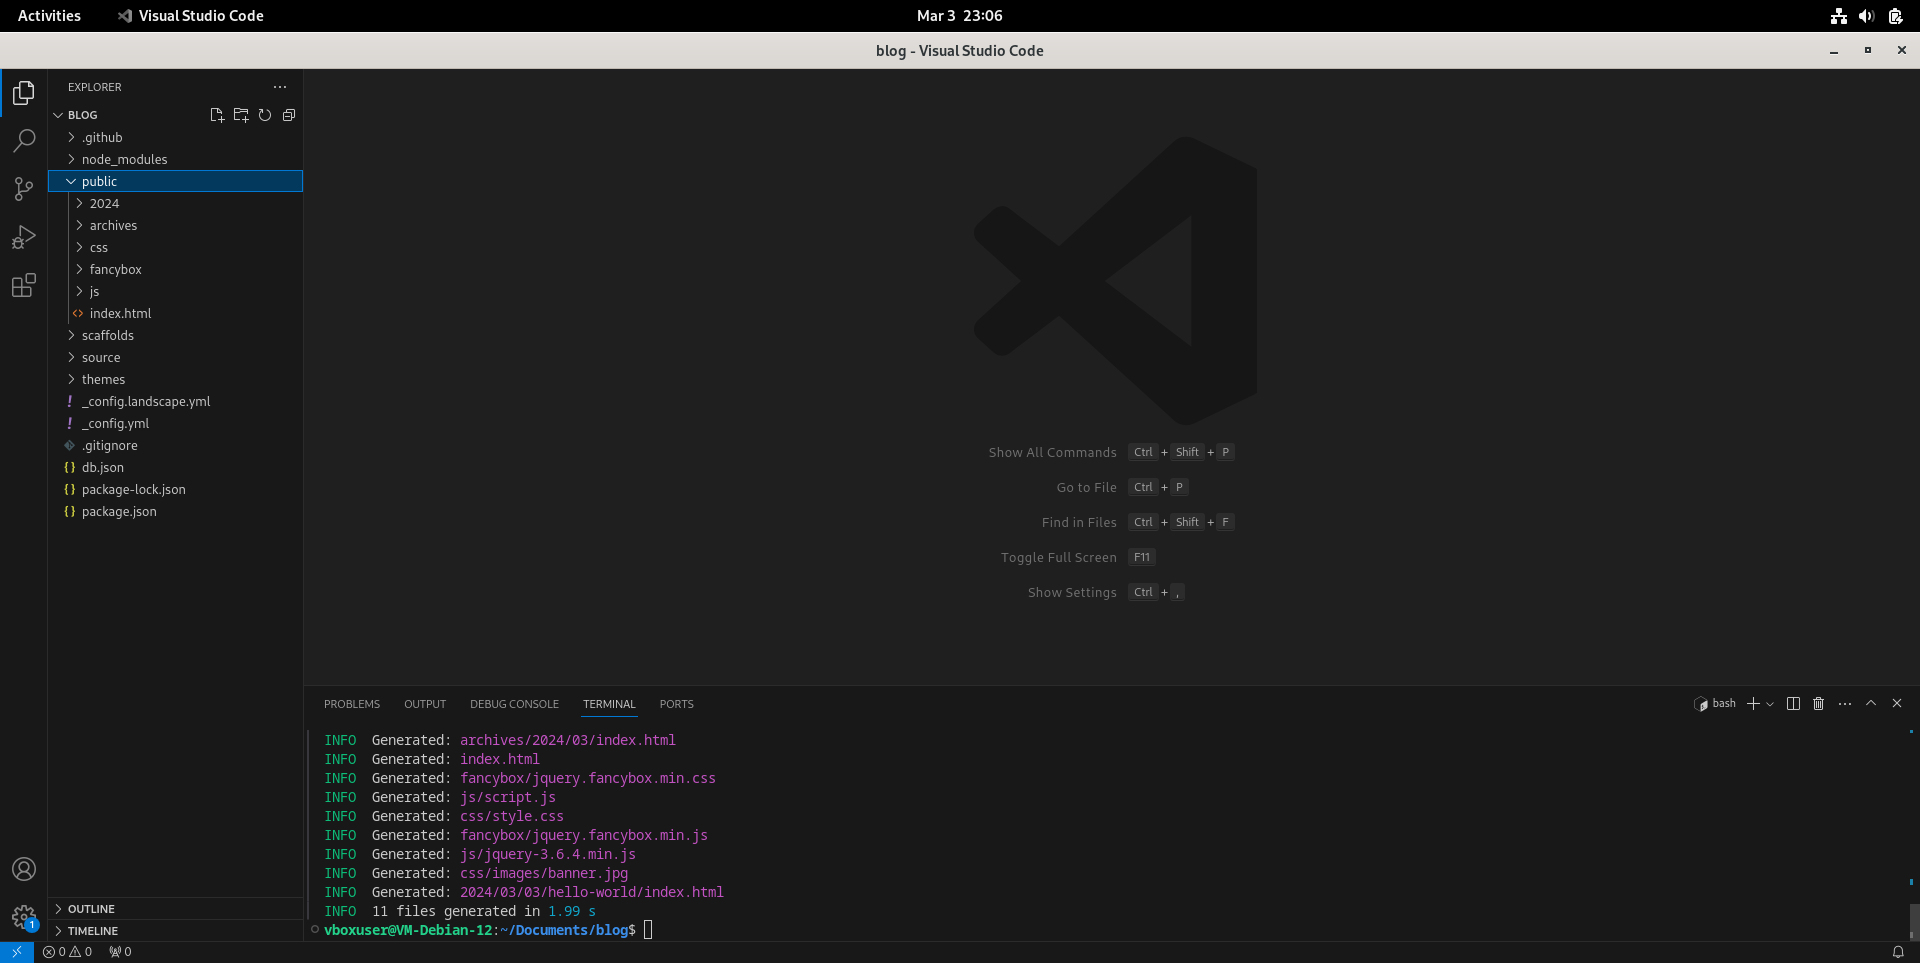Open notifications bell in status bar
Screen dimensions: 1920x963
pyautogui.click(x=1898, y=952)
